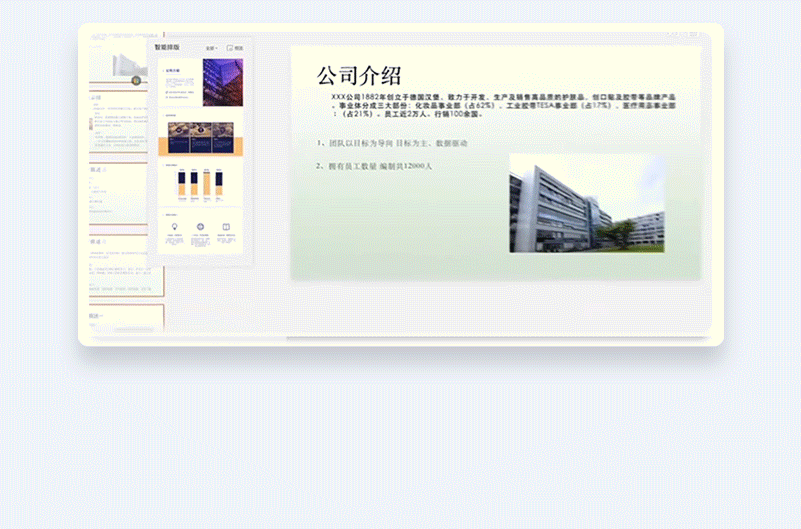Viewport: 801px width, 529px height.
Task: Select the three-icon layout template
Action: (x=201, y=232)
